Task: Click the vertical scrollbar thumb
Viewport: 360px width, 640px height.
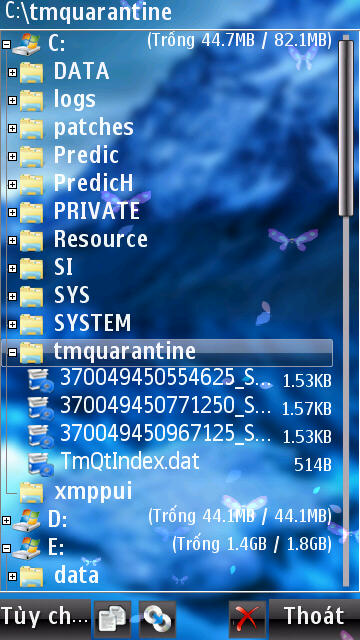Action: point(346,128)
